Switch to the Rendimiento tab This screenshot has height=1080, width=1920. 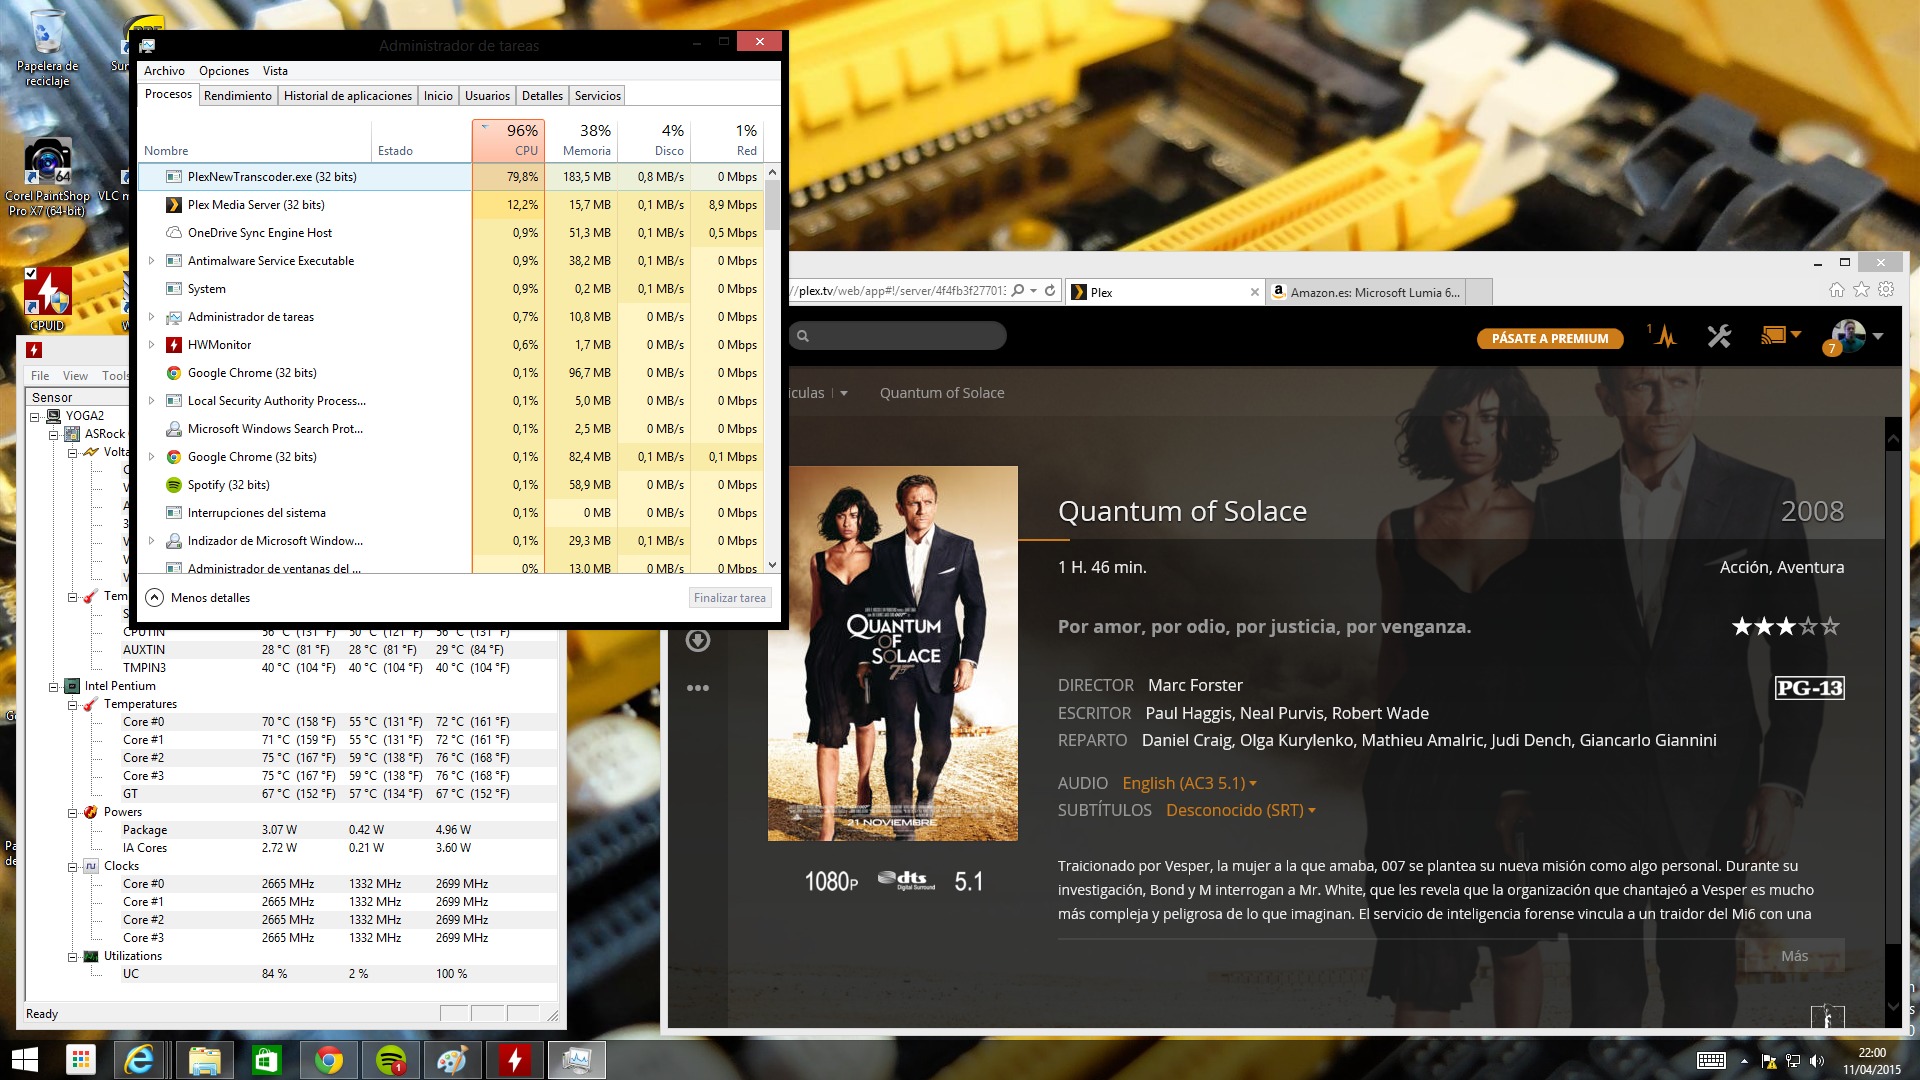pos(237,96)
